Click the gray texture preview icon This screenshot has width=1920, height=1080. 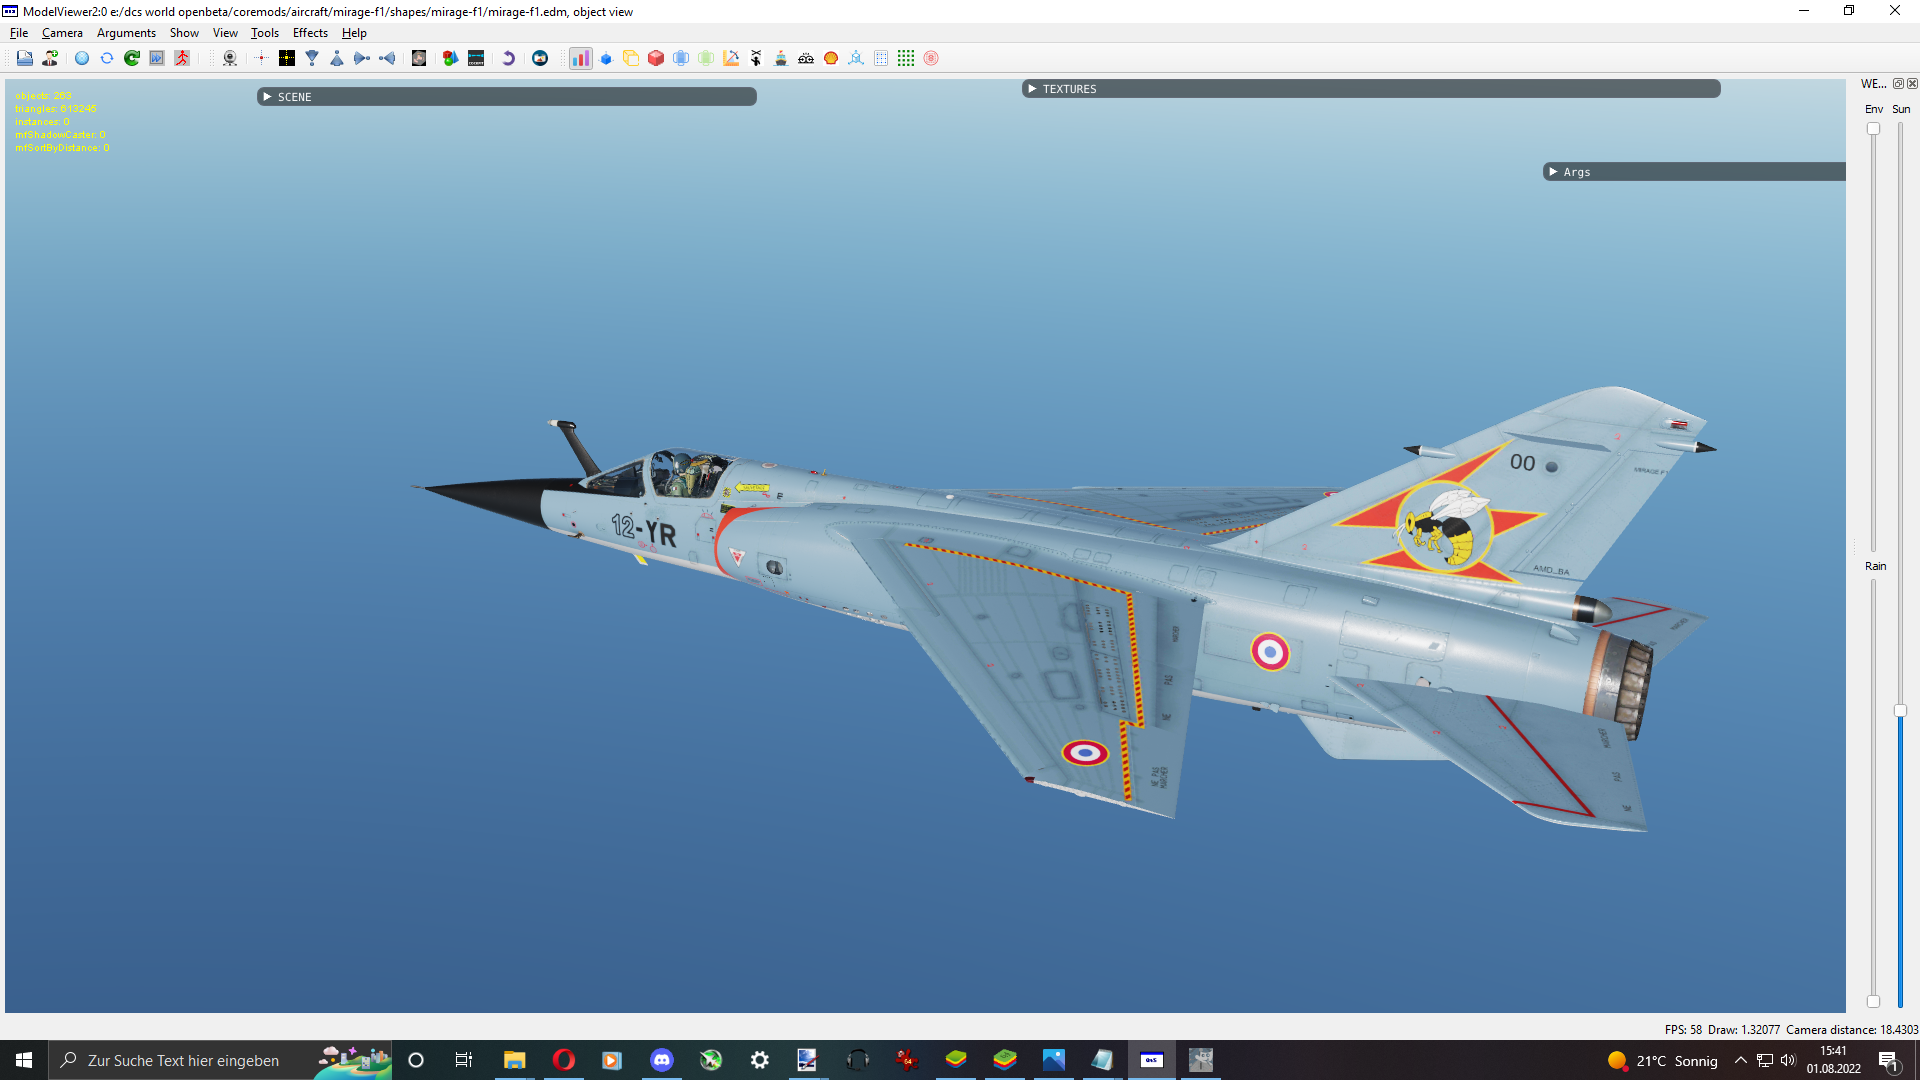click(419, 58)
